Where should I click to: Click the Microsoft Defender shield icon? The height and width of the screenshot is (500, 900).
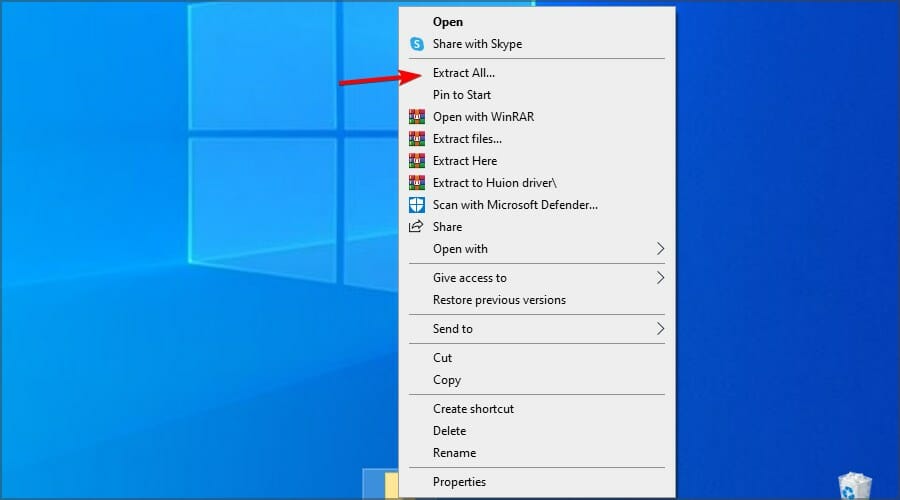(x=417, y=204)
